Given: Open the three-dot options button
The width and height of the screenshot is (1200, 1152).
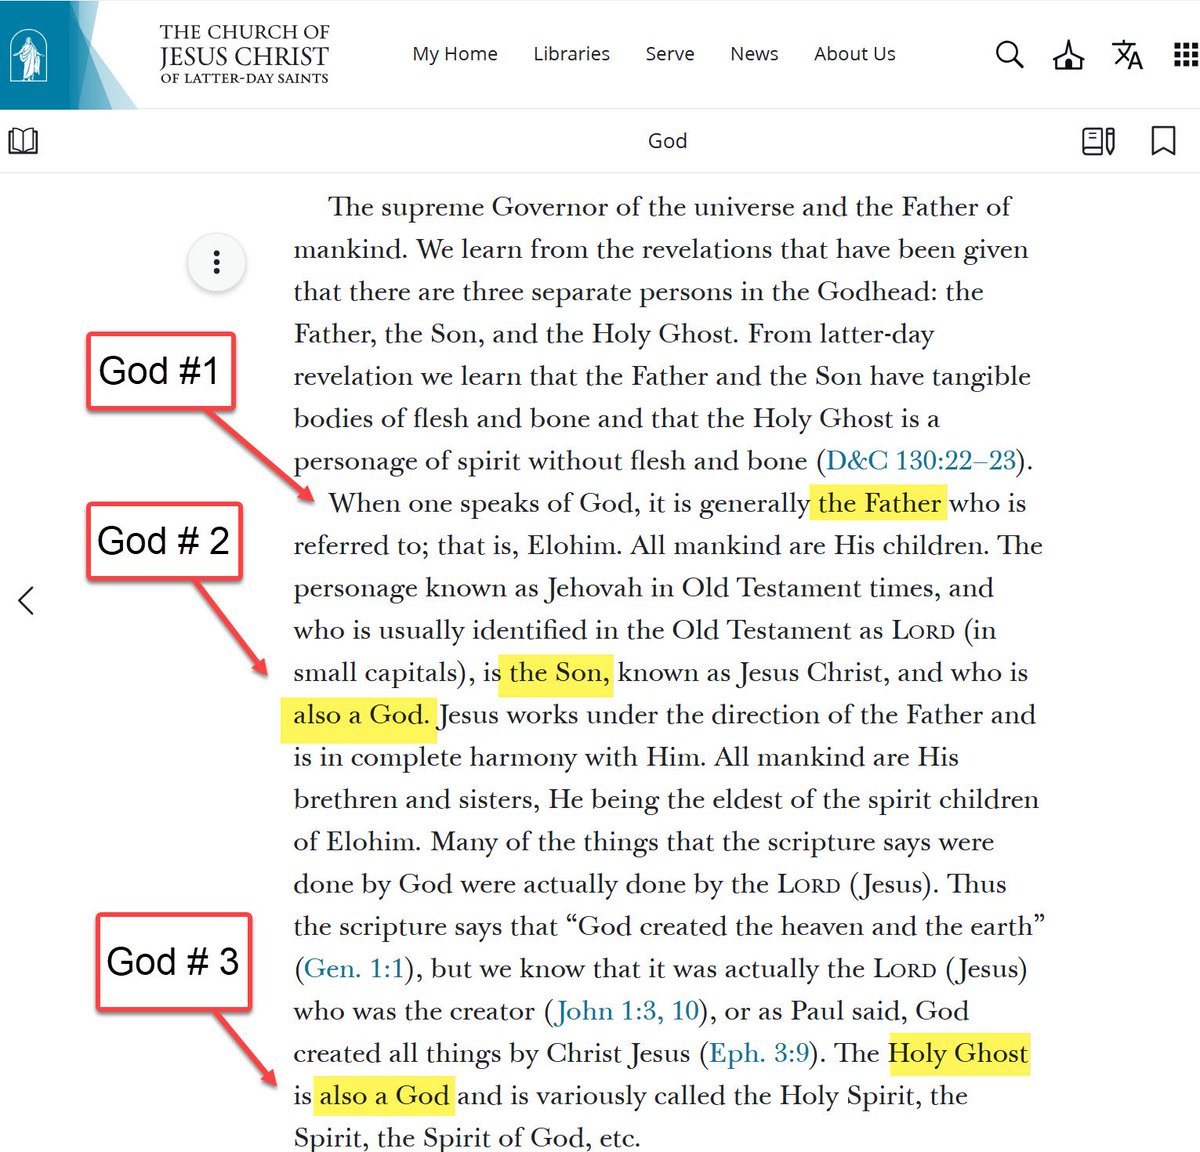Looking at the screenshot, I should pyautogui.click(x=216, y=263).
